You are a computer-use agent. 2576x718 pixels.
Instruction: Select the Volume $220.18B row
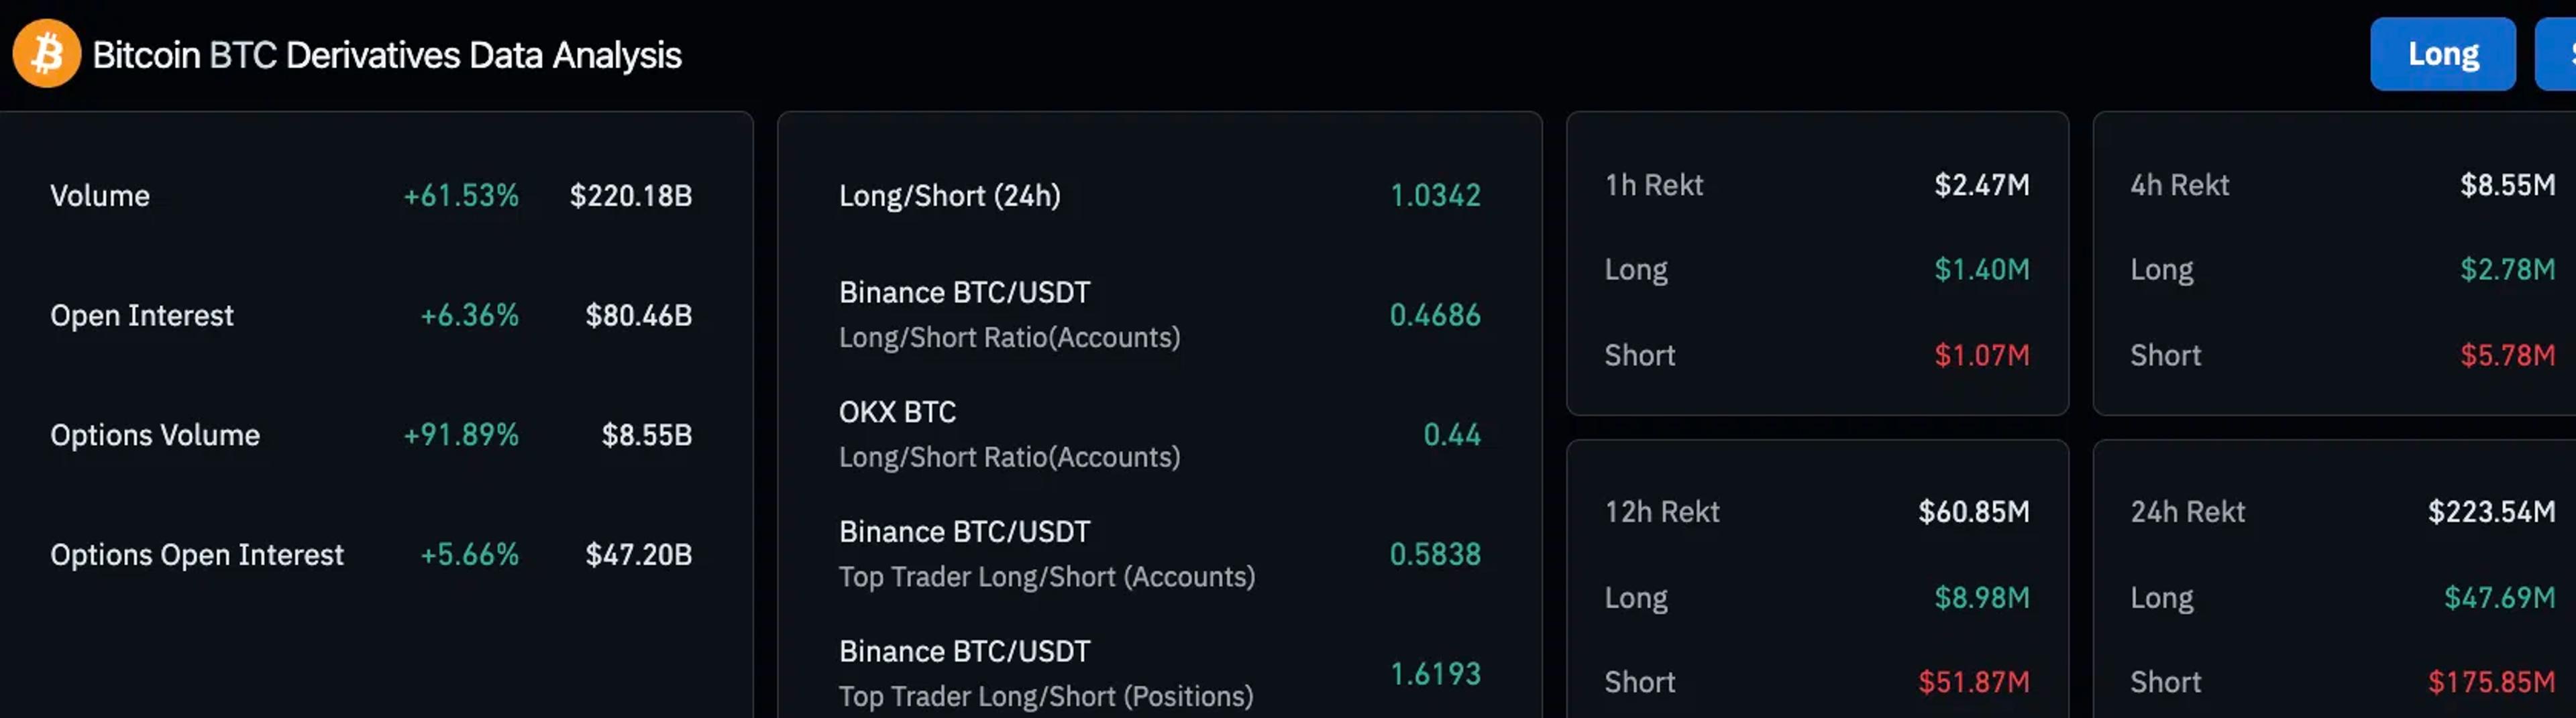[x=371, y=195]
